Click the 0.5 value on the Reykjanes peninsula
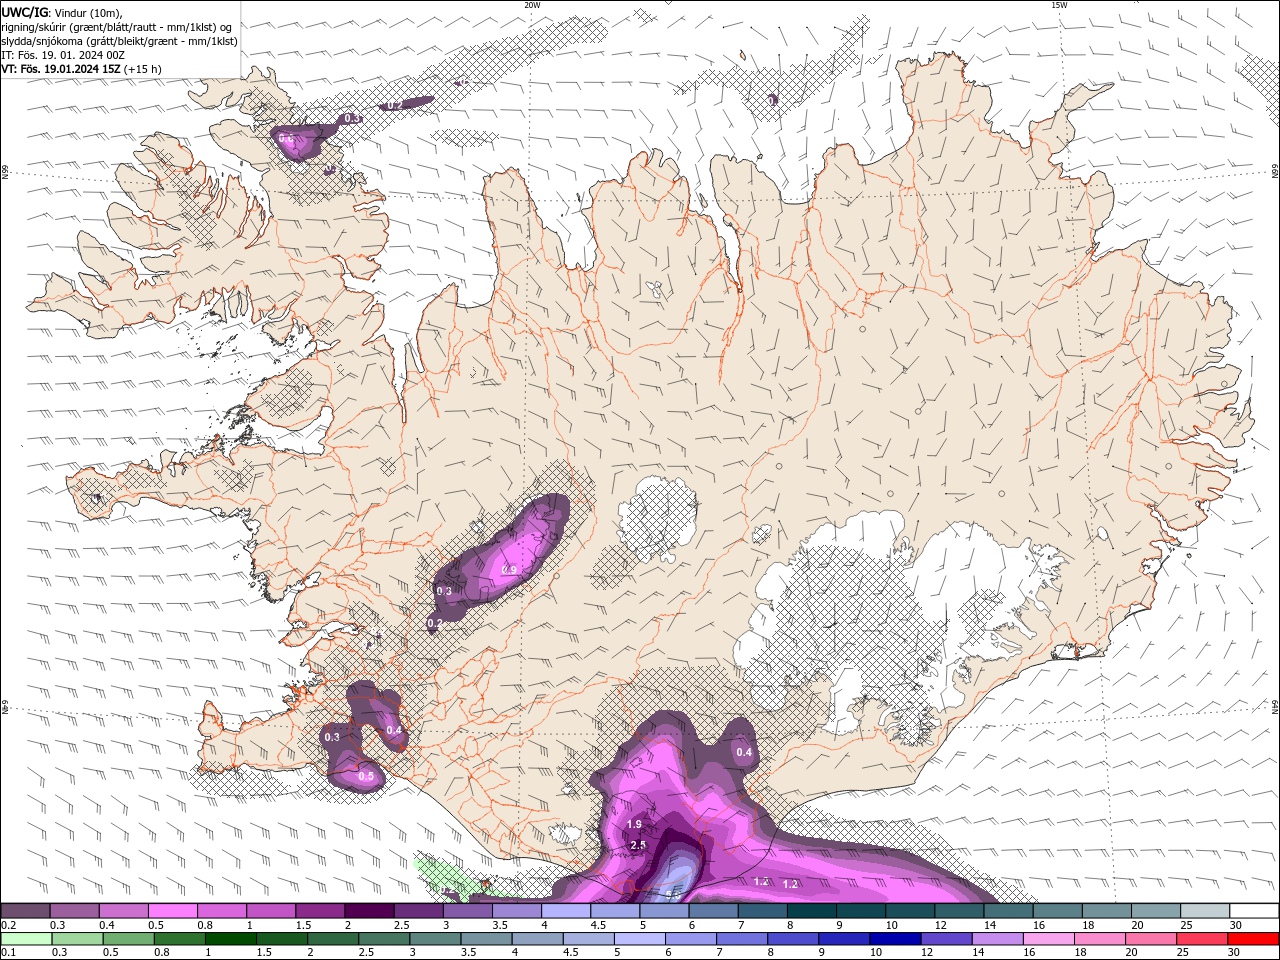 (x=366, y=777)
